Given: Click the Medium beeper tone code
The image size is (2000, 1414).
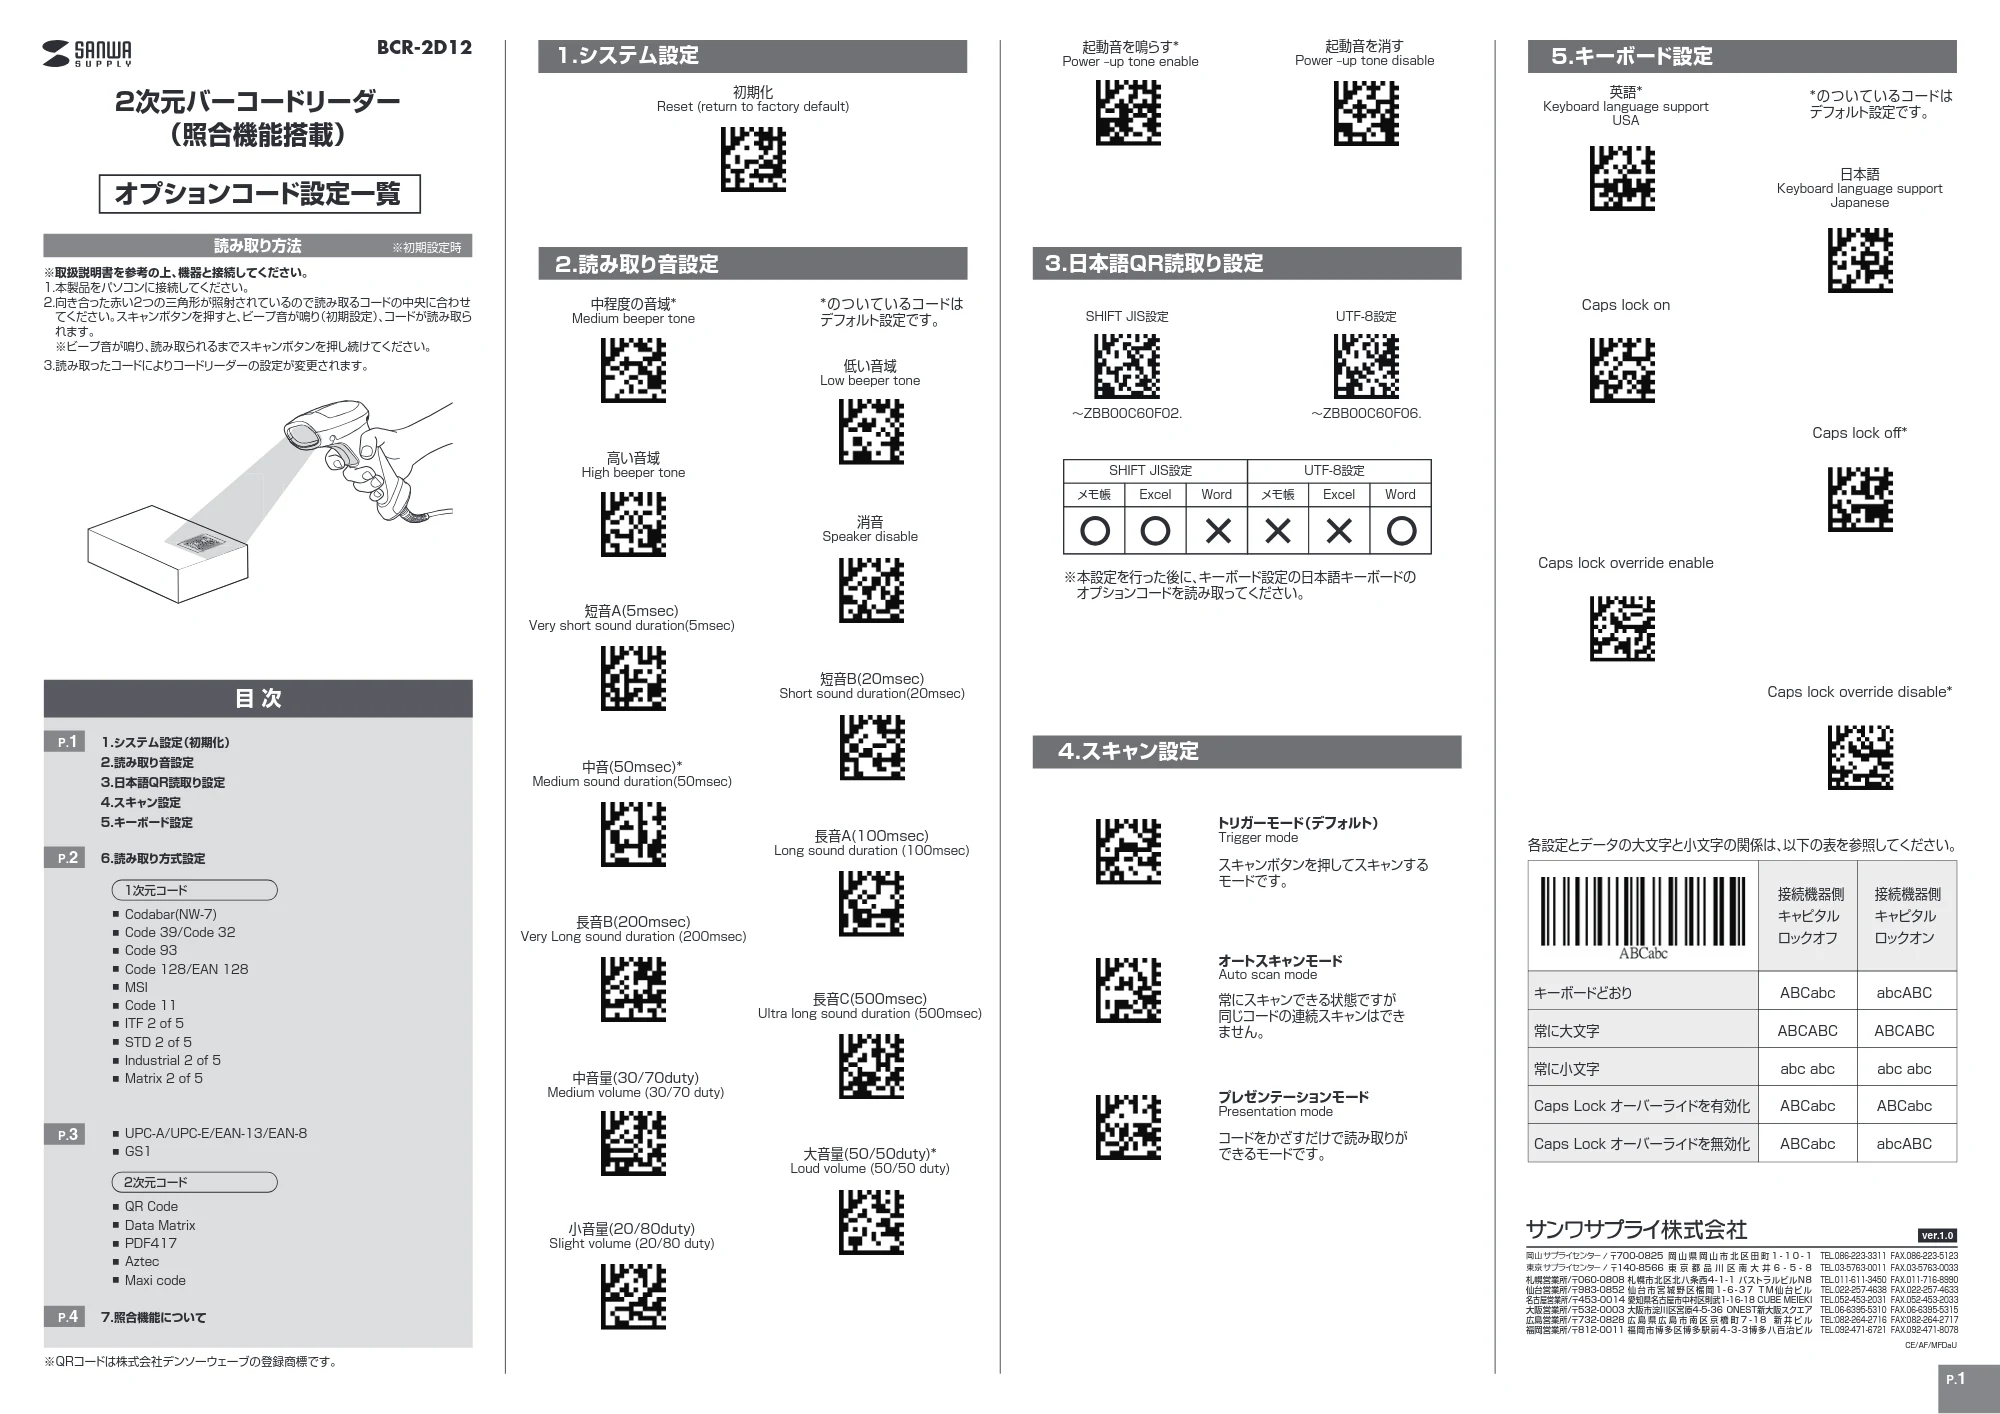Looking at the screenshot, I should pyautogui.click(x=633, y=370).
